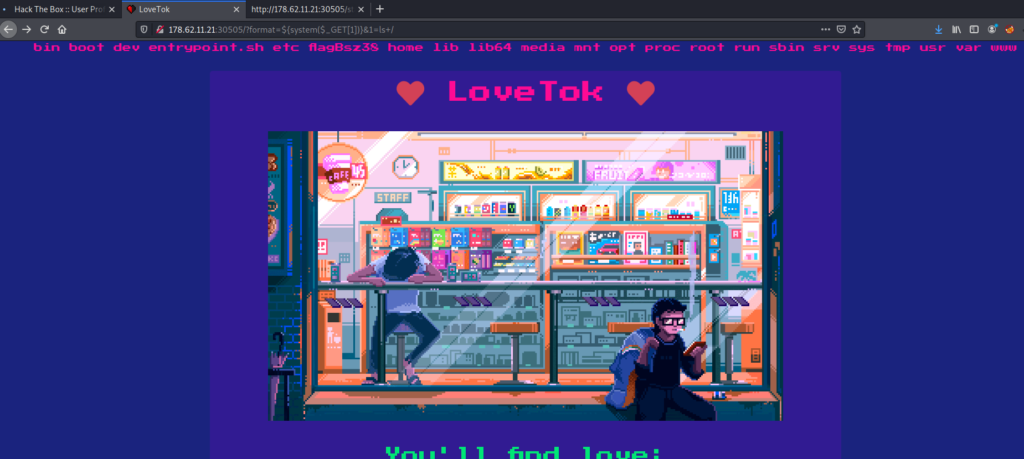Viewport: 1024px width, 459px height.
Task: Click the pixel-art cafe image
Action: [x=525, y=276]
